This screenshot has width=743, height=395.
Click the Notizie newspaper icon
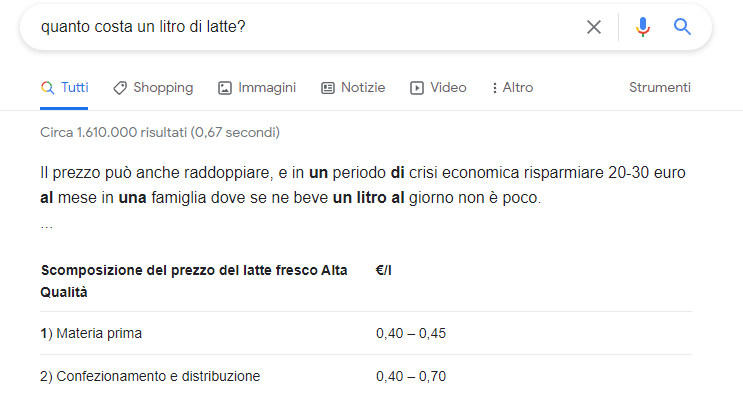[328, 88]
